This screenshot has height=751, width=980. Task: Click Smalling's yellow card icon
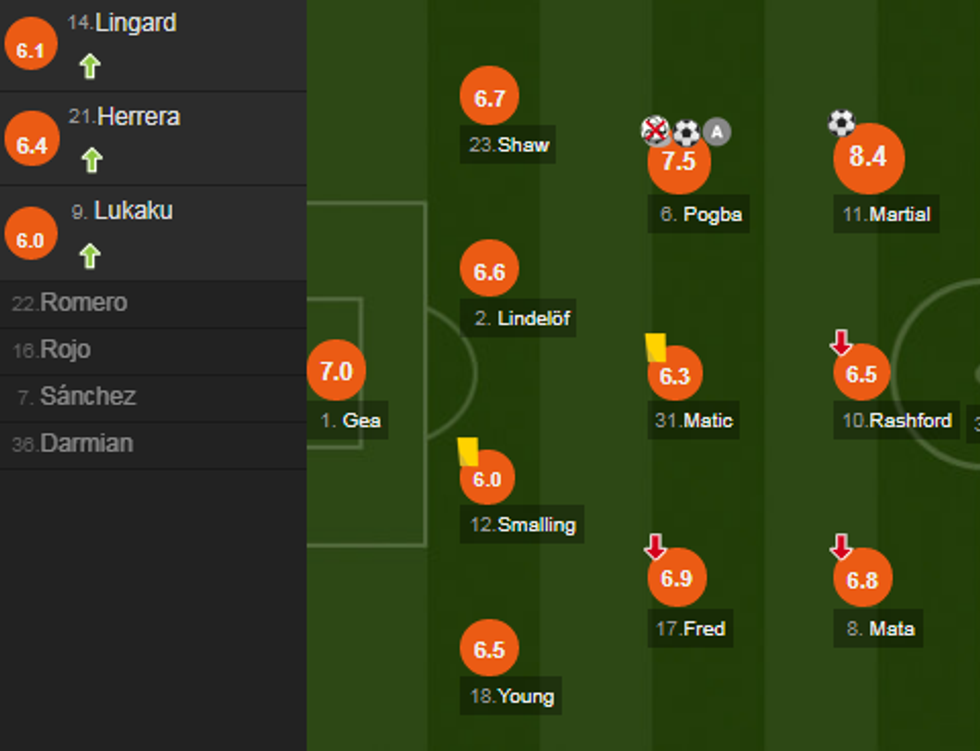[x=468, y=451]
